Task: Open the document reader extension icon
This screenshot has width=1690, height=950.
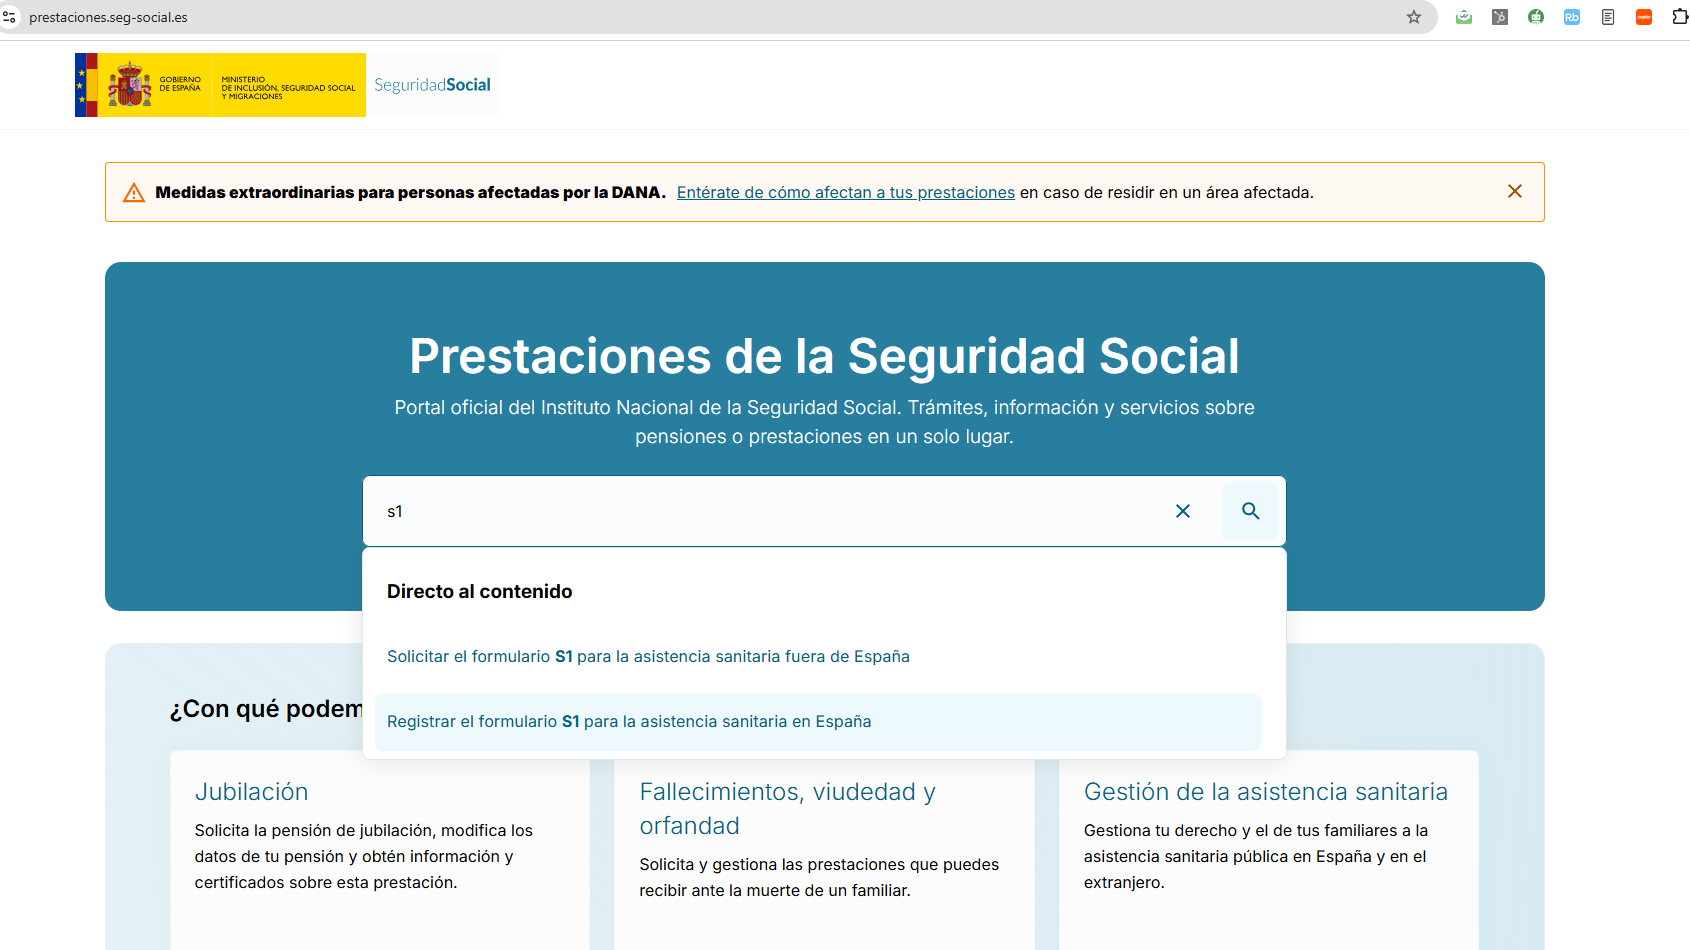Action: 1607,17
